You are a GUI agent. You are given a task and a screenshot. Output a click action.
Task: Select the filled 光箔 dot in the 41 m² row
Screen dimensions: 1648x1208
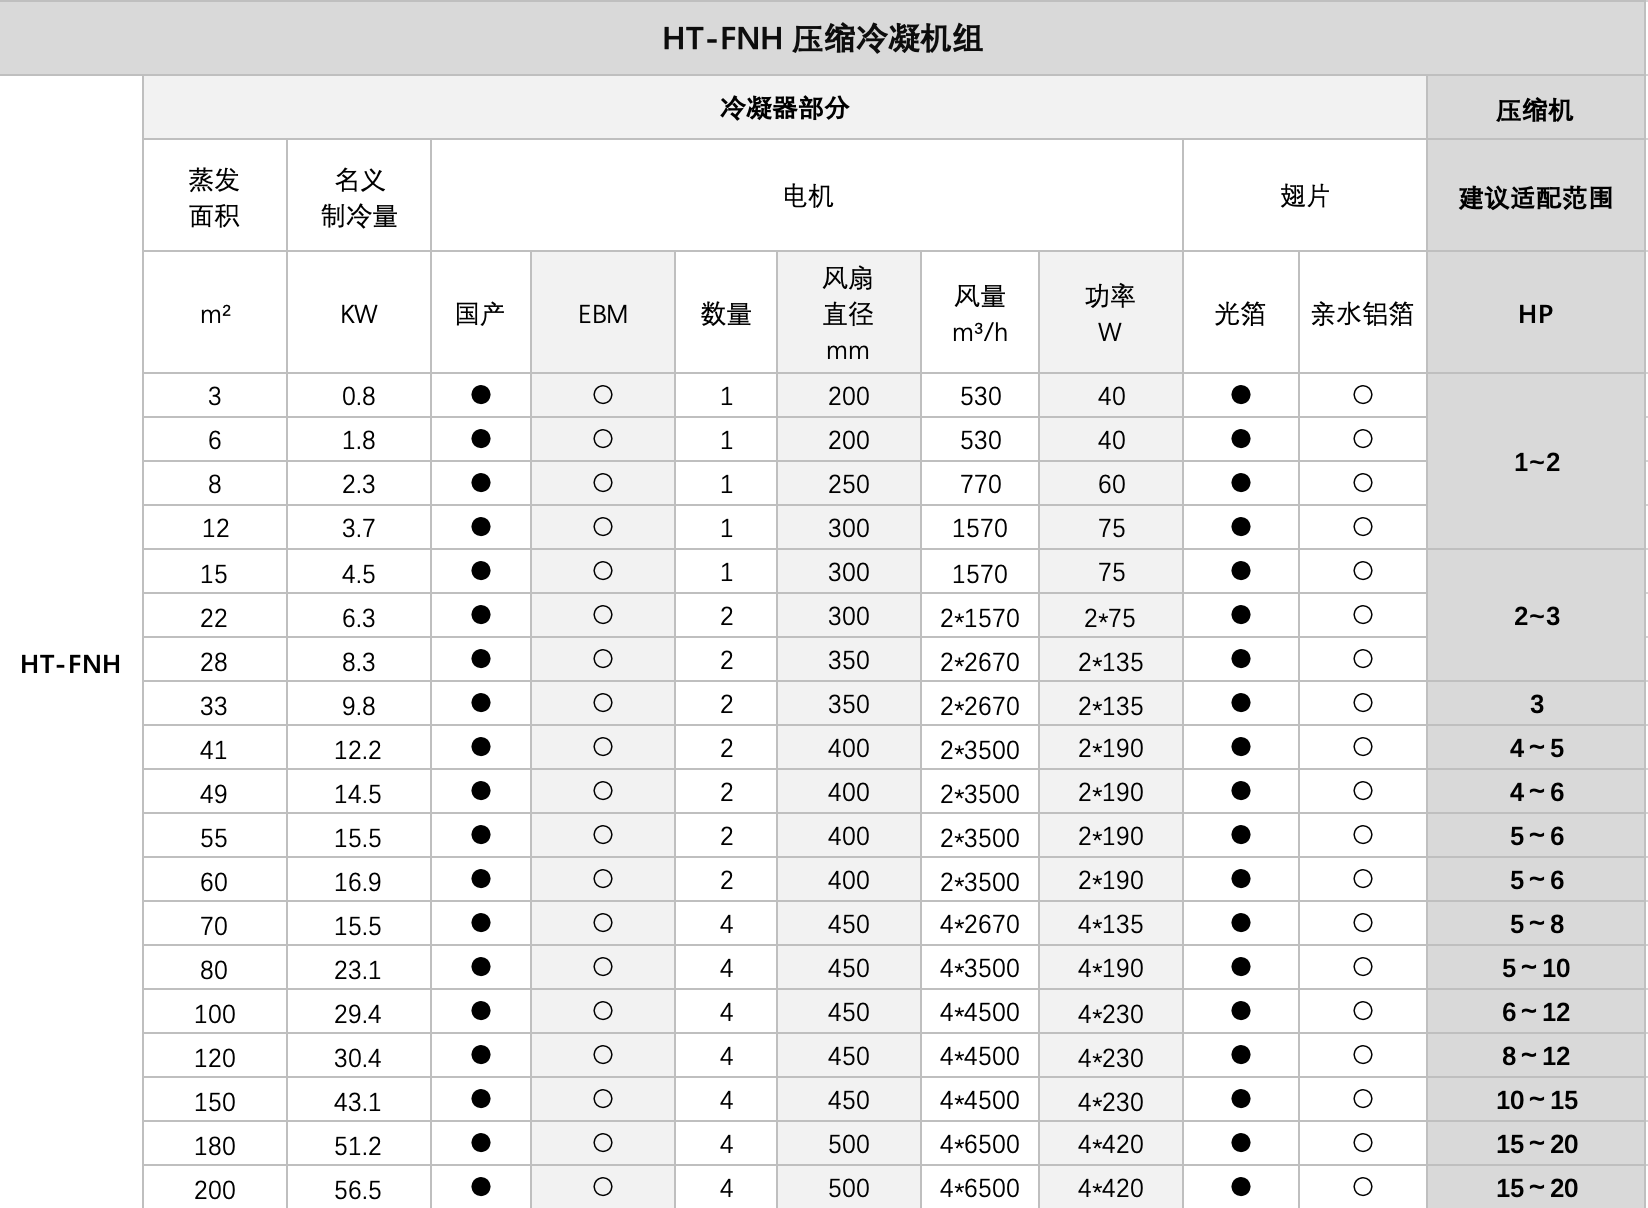pos(1240,747)
